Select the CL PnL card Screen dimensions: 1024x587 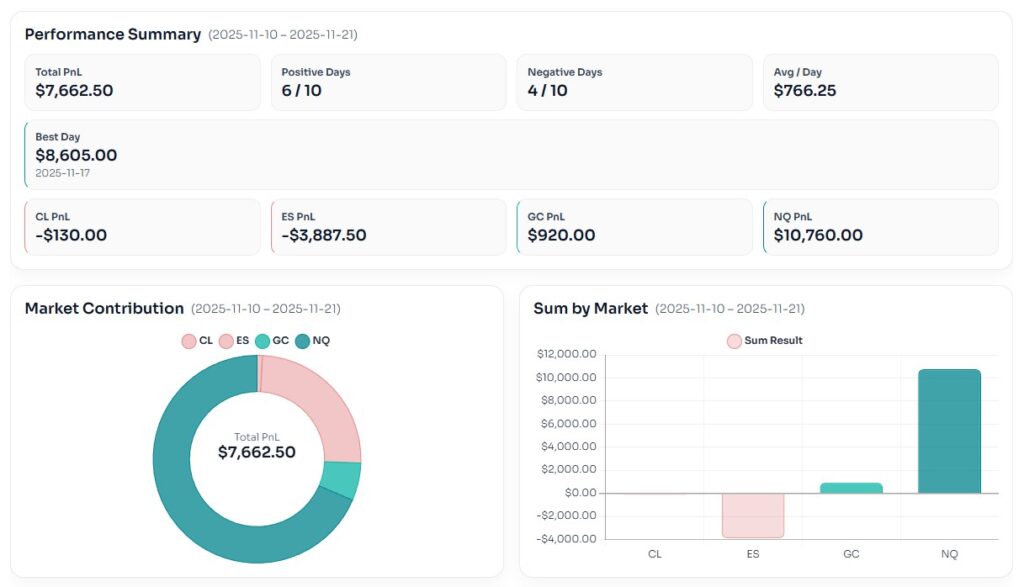click(142, 227)
